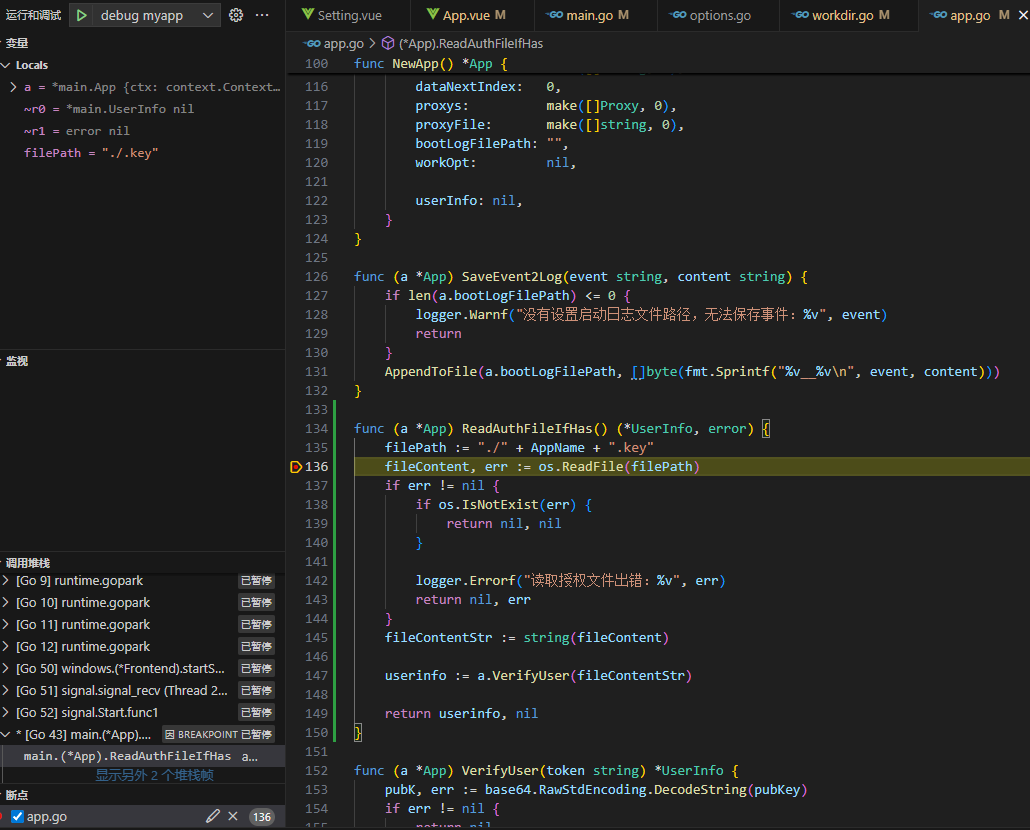Switch to the Setting.vue tab

[349, 15]
